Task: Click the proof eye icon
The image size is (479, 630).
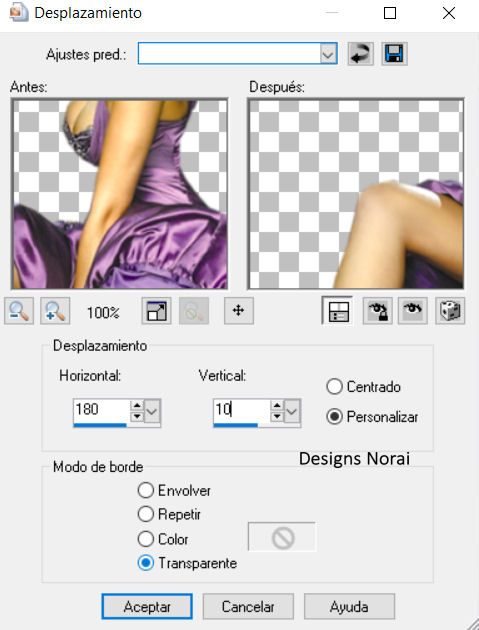Action: coord(413,311)
